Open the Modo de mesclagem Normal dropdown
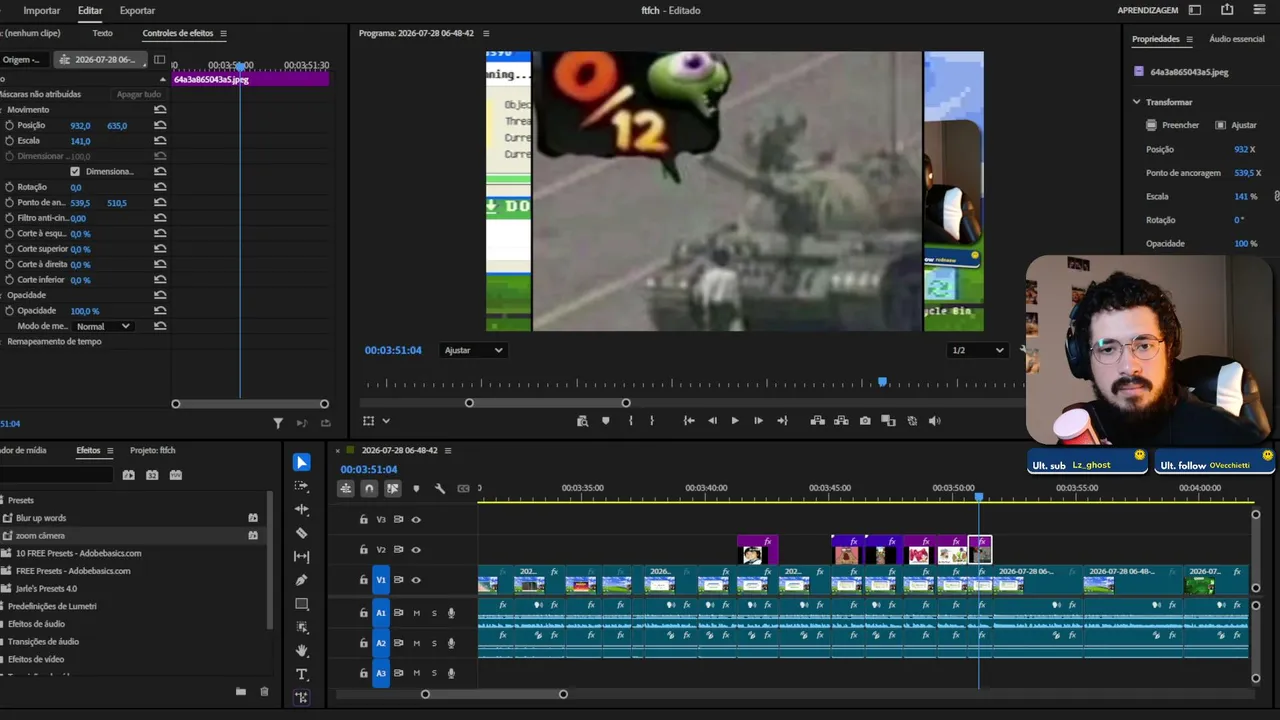 tap(104, 326)
